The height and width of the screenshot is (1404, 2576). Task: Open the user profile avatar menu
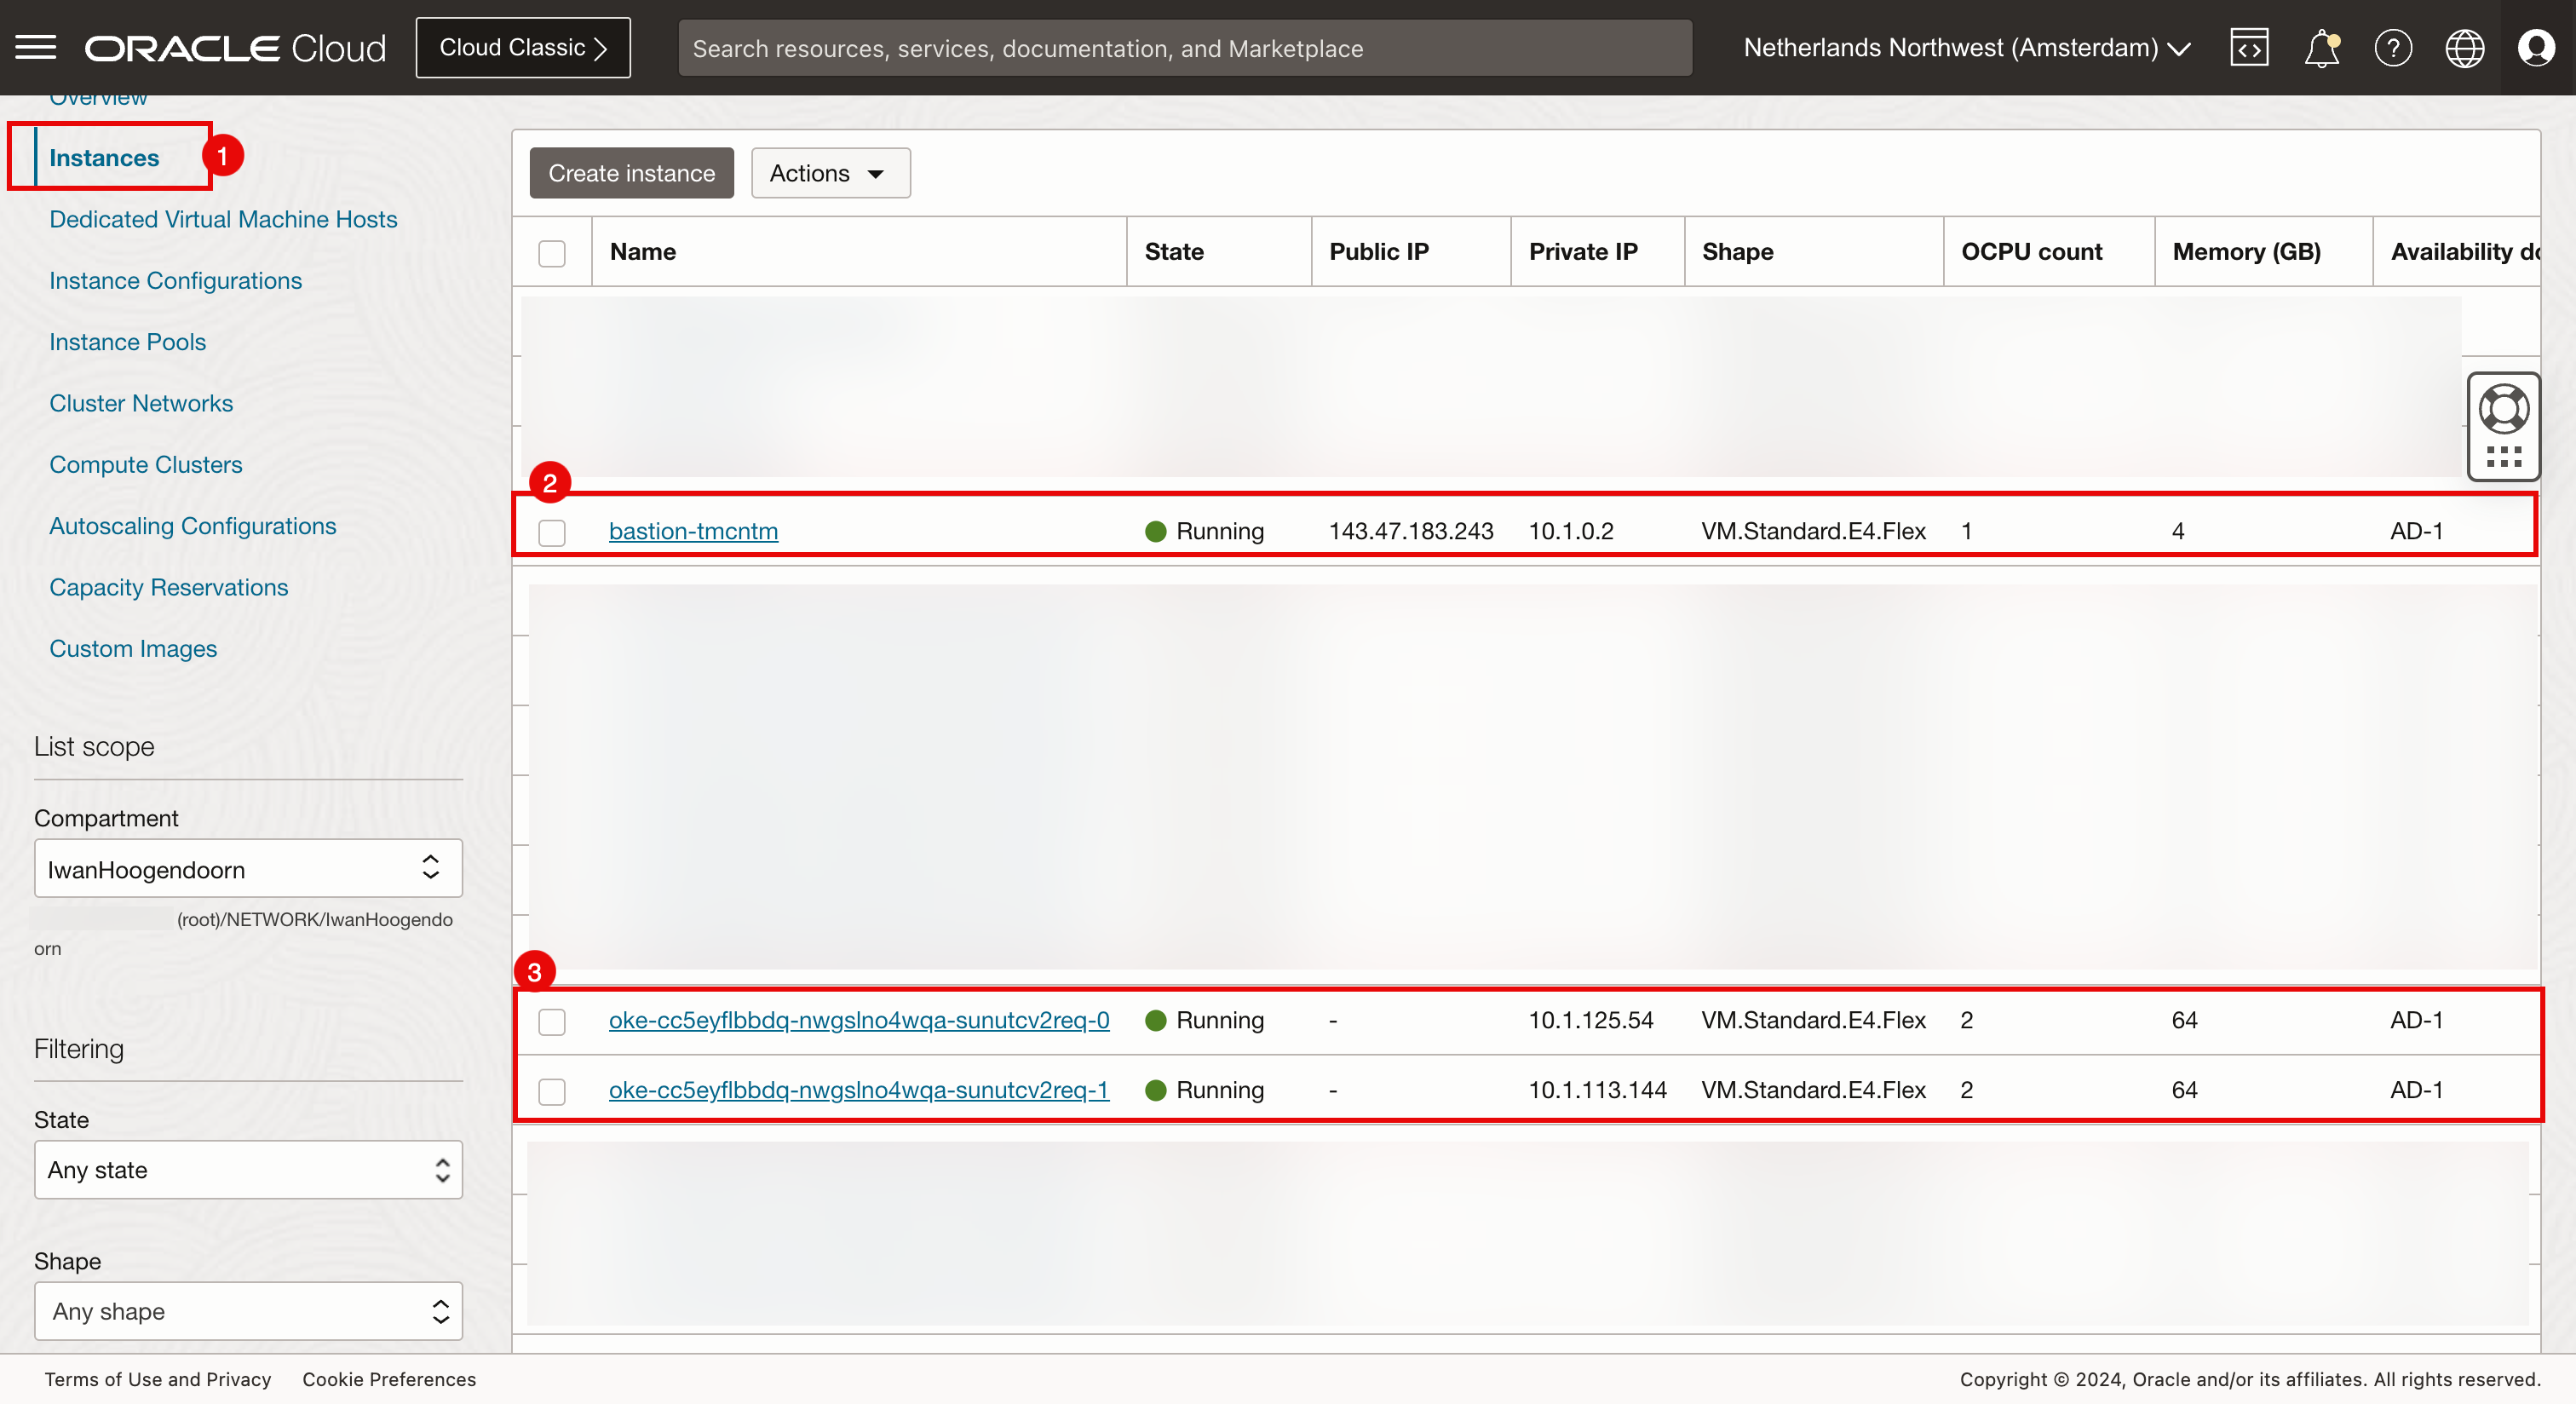pos(2536,47)
